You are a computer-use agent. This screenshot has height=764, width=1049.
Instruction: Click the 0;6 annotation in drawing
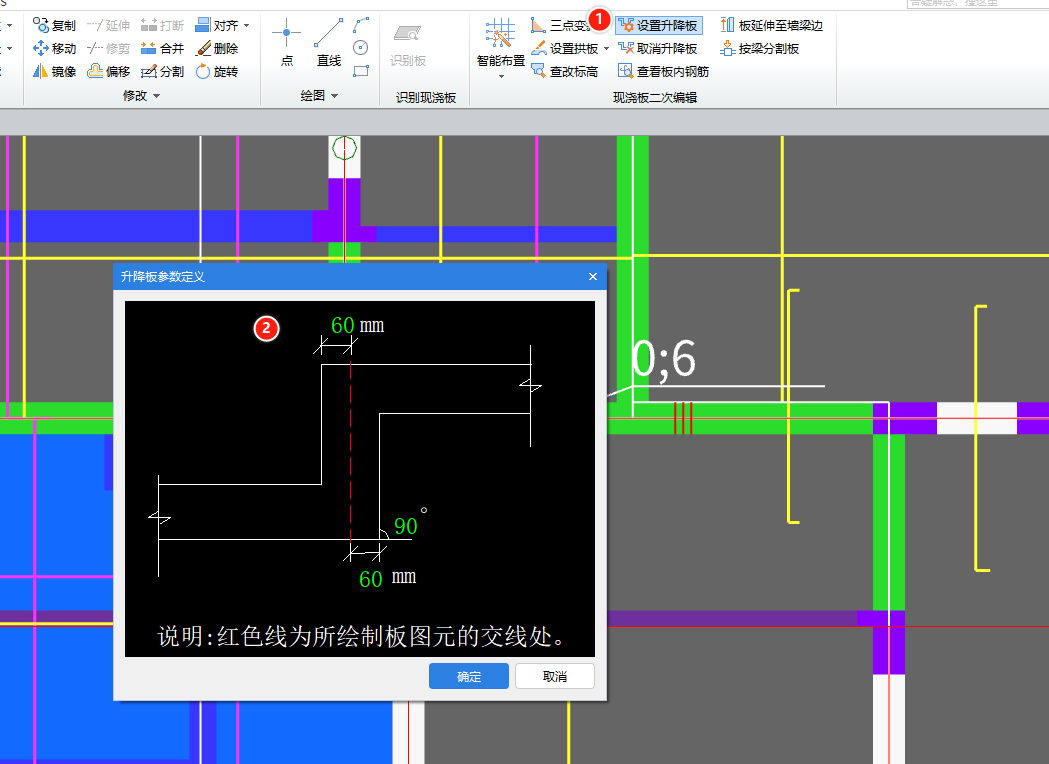664,360
